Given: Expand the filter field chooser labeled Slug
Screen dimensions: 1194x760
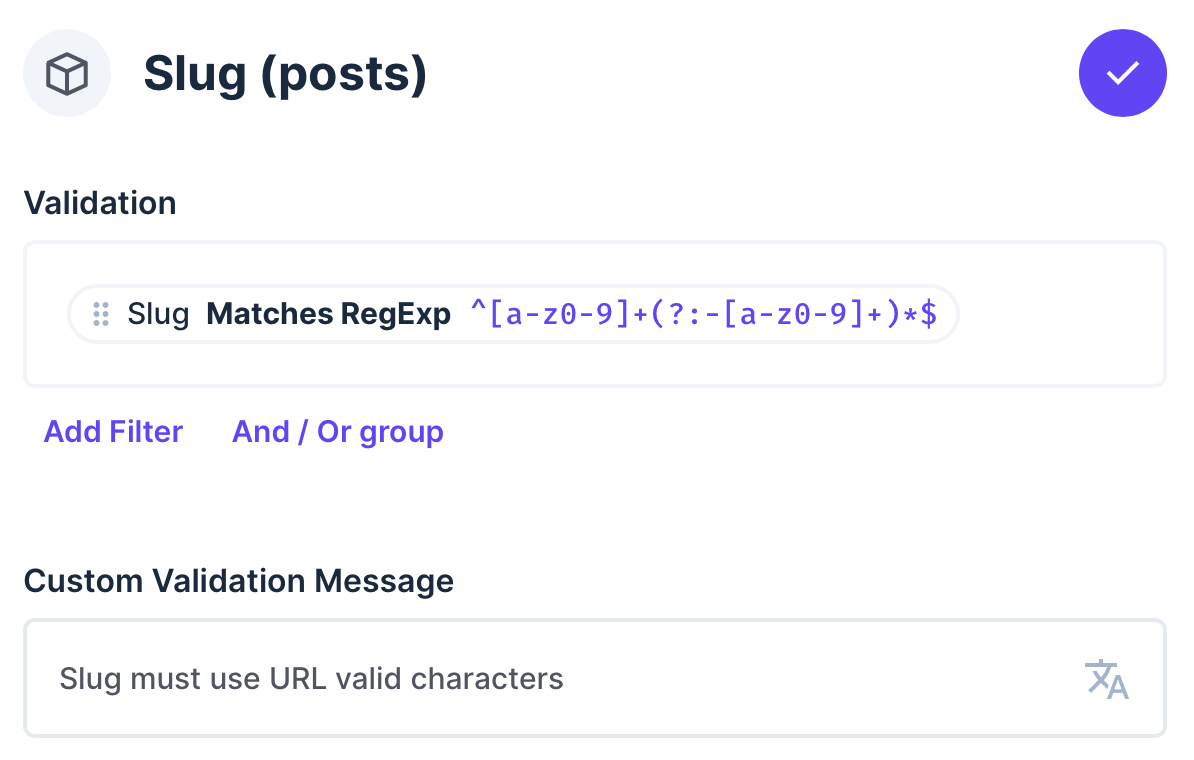Looking at the screenshot, I should [158, 314].
